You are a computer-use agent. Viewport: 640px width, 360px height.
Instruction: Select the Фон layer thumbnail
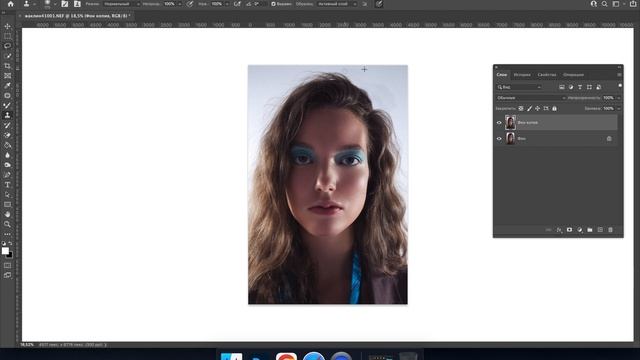tap(510, 139)
